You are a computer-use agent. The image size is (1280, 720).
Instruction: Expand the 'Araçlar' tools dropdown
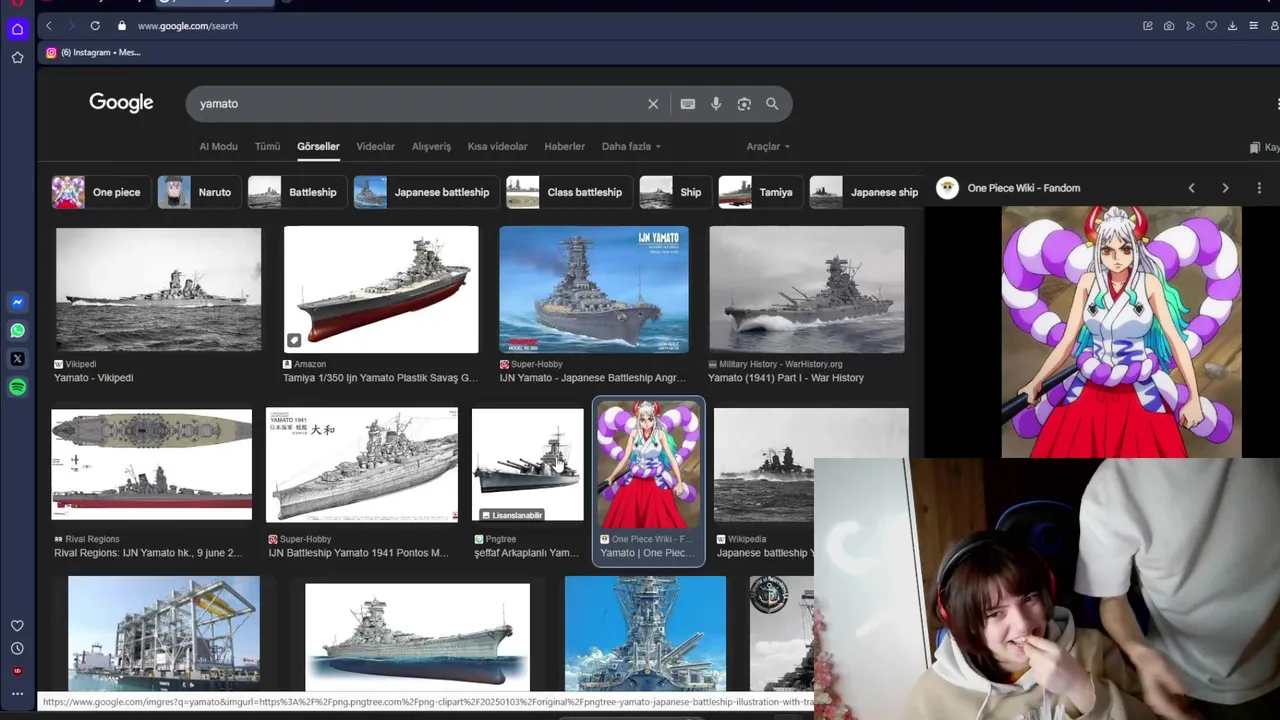(768, 147)
